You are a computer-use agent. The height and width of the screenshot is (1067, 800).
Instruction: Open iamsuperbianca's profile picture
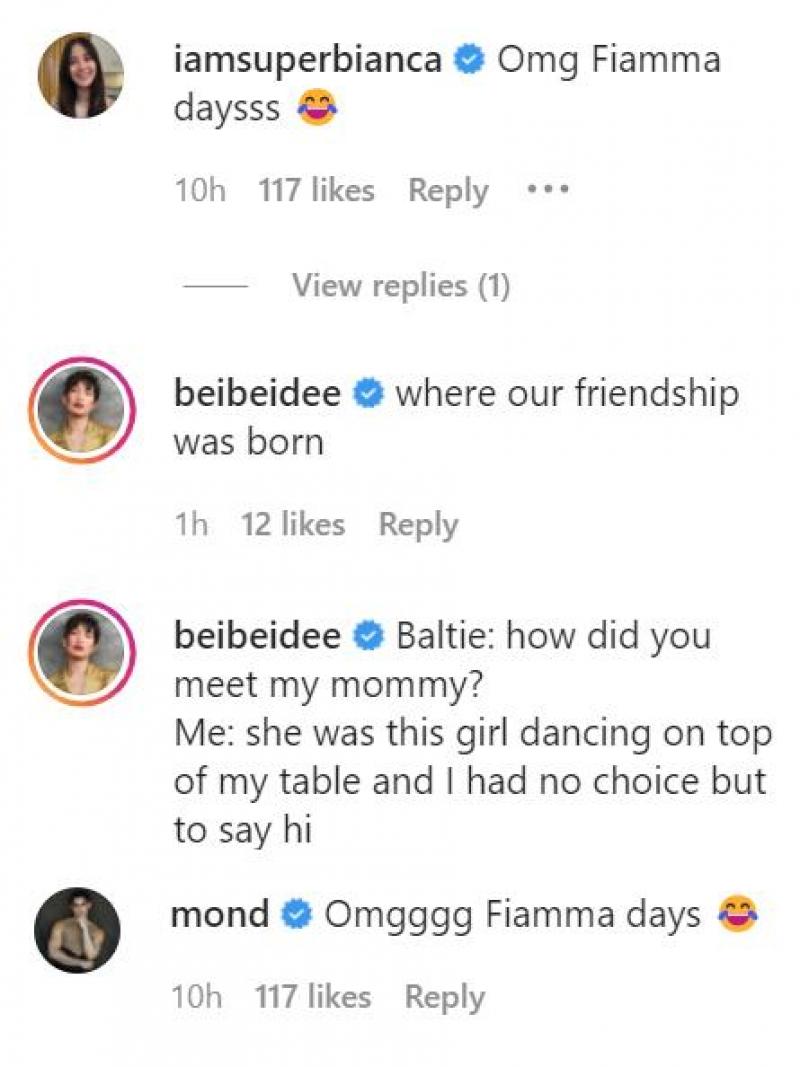(81, 75)
